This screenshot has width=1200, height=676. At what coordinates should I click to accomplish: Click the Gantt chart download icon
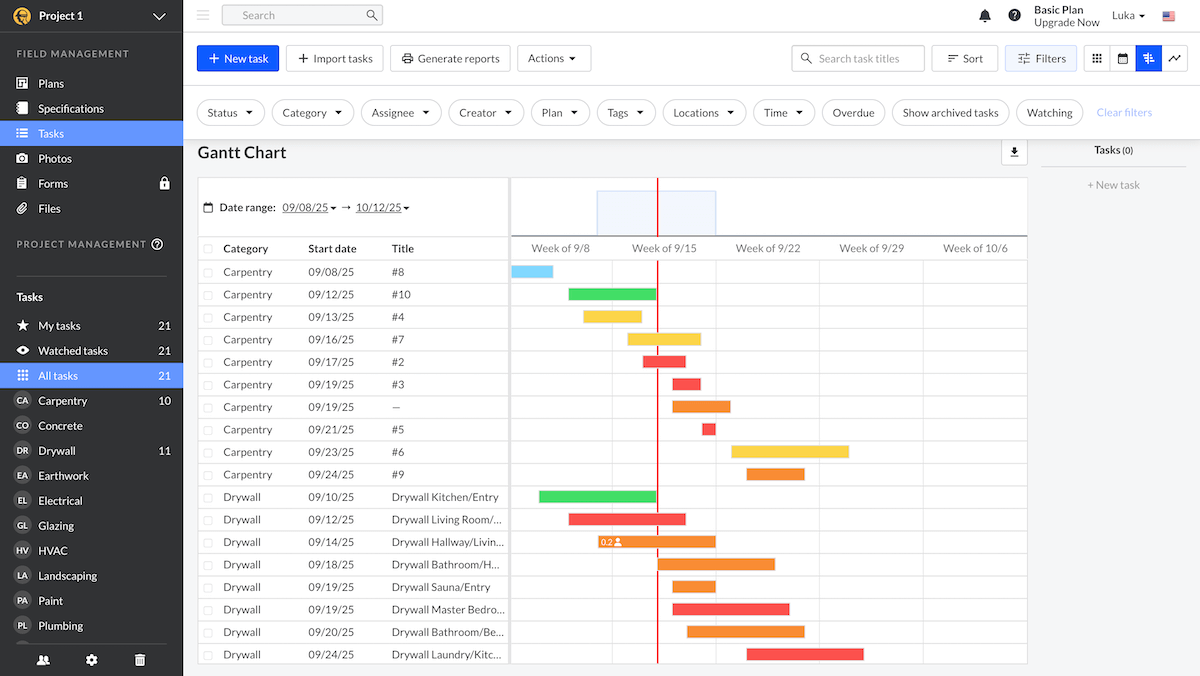1014,152
